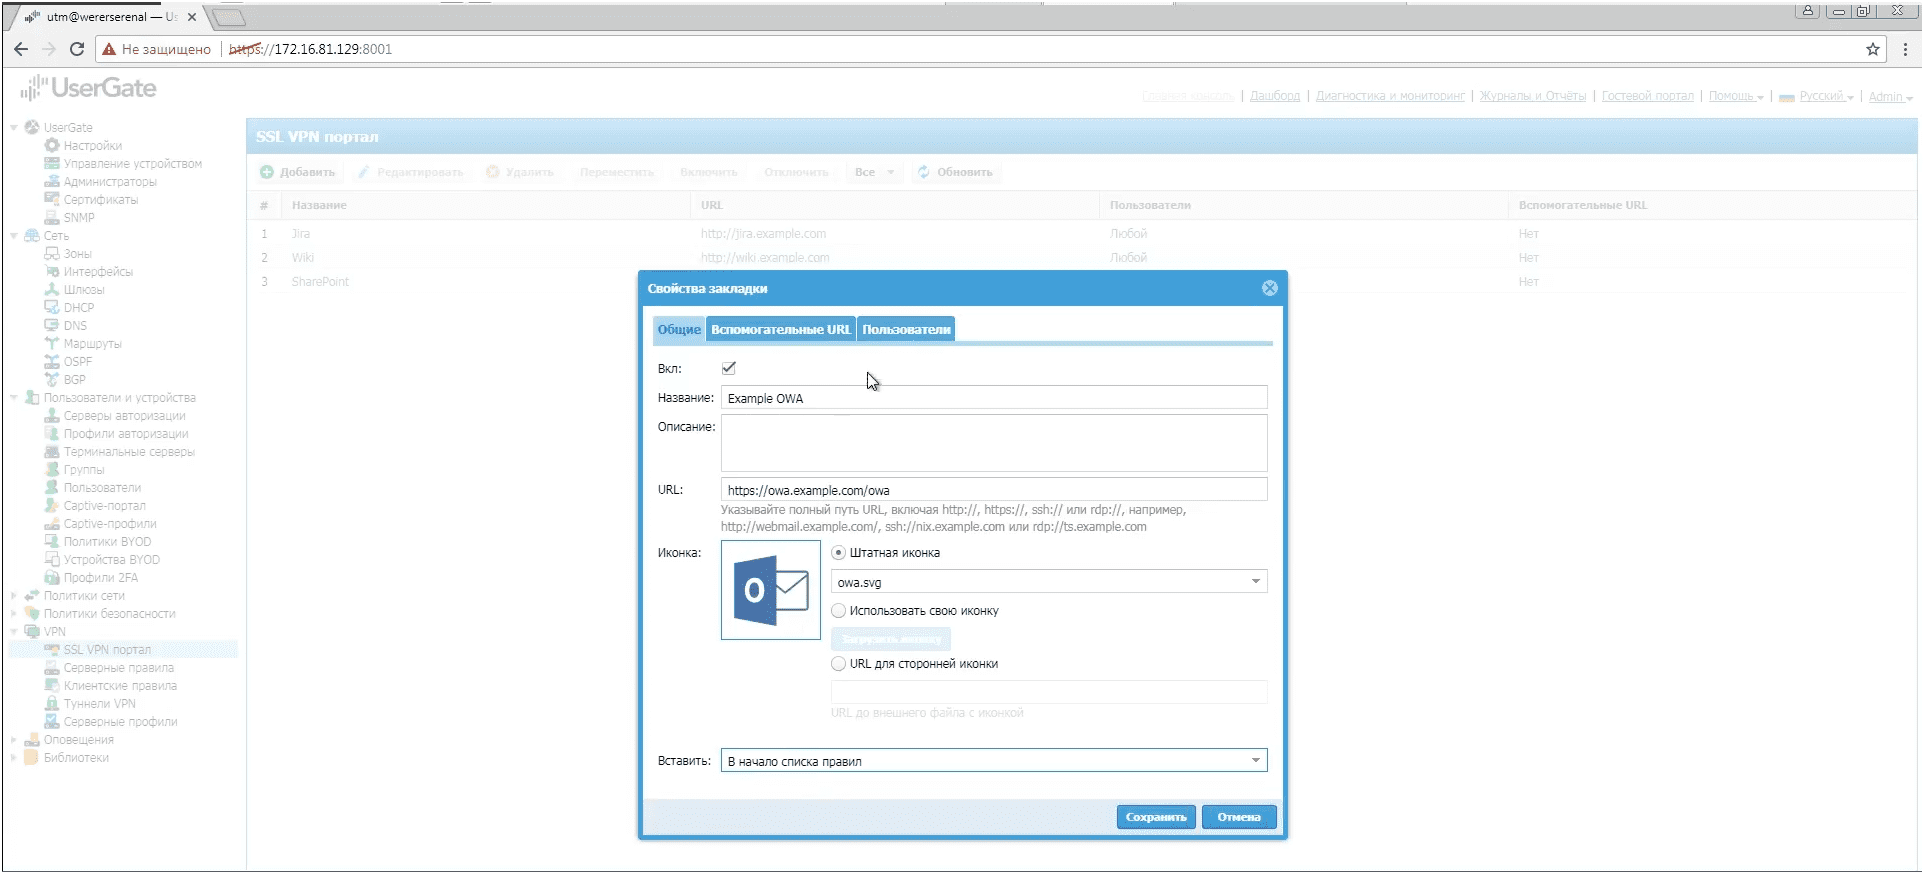Focus the Название field with Example OWA

[x=994, y=398]
